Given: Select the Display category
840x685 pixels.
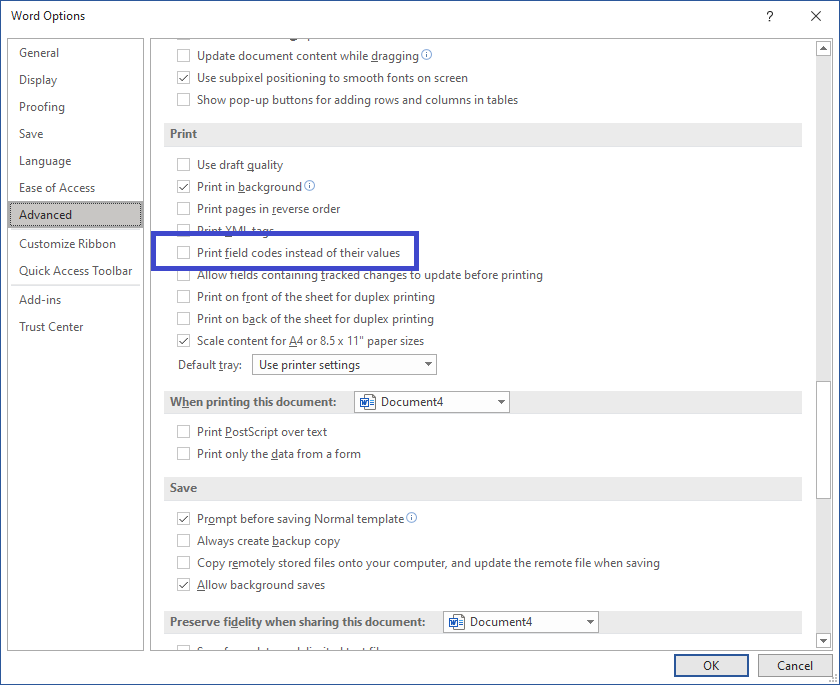Looking at the screenshot, I should tap(76, 80).
